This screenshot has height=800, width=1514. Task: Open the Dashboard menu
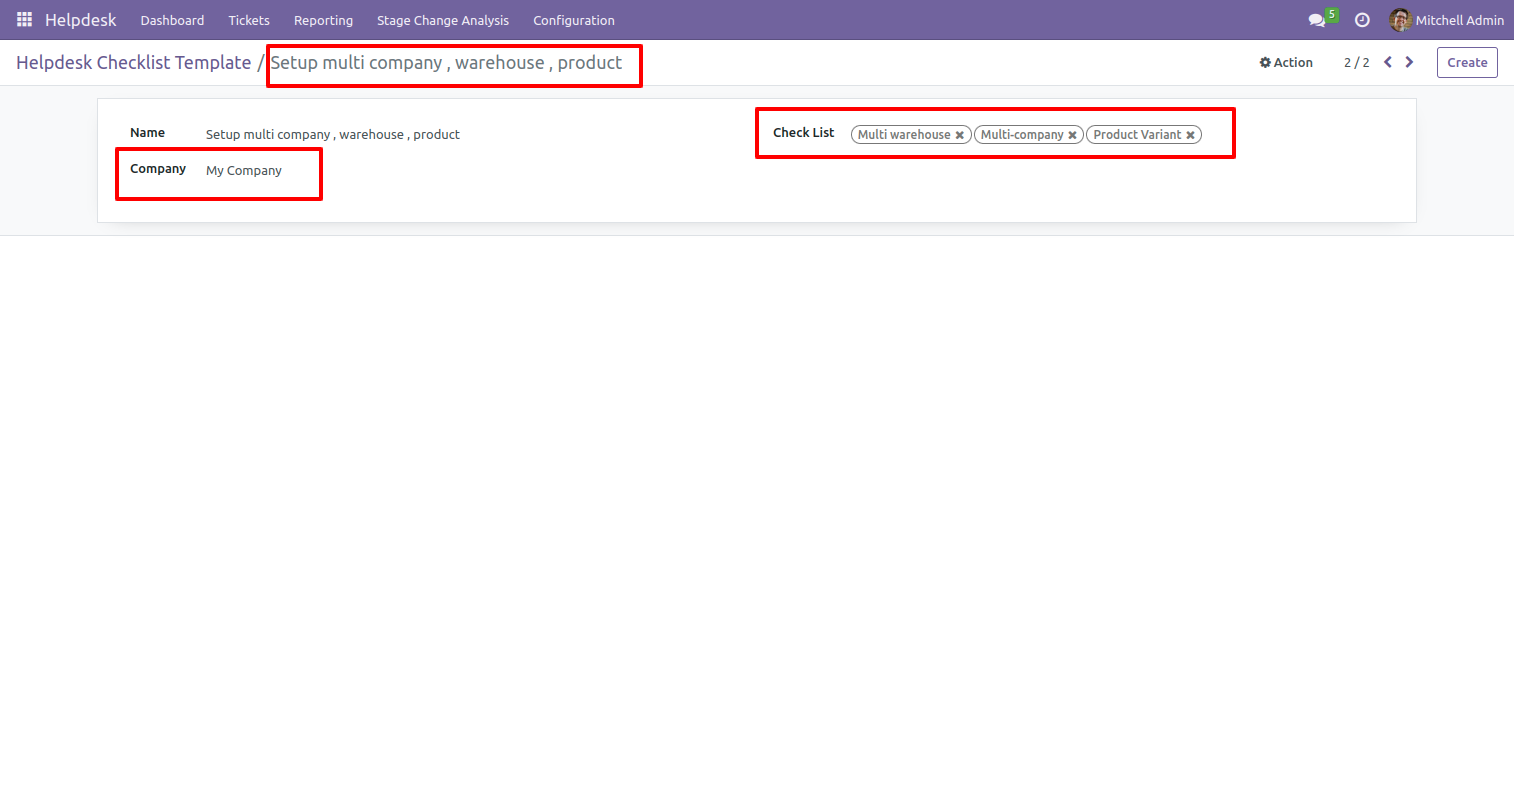[172, 20]
